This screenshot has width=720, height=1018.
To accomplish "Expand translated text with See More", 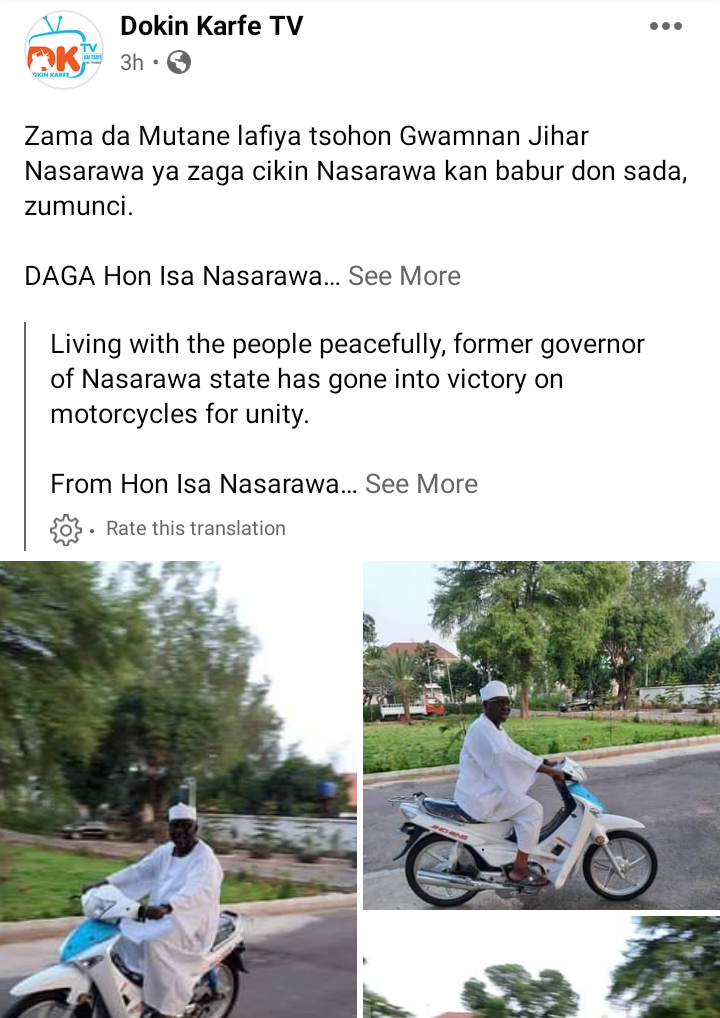I will (x=421, y=484).
